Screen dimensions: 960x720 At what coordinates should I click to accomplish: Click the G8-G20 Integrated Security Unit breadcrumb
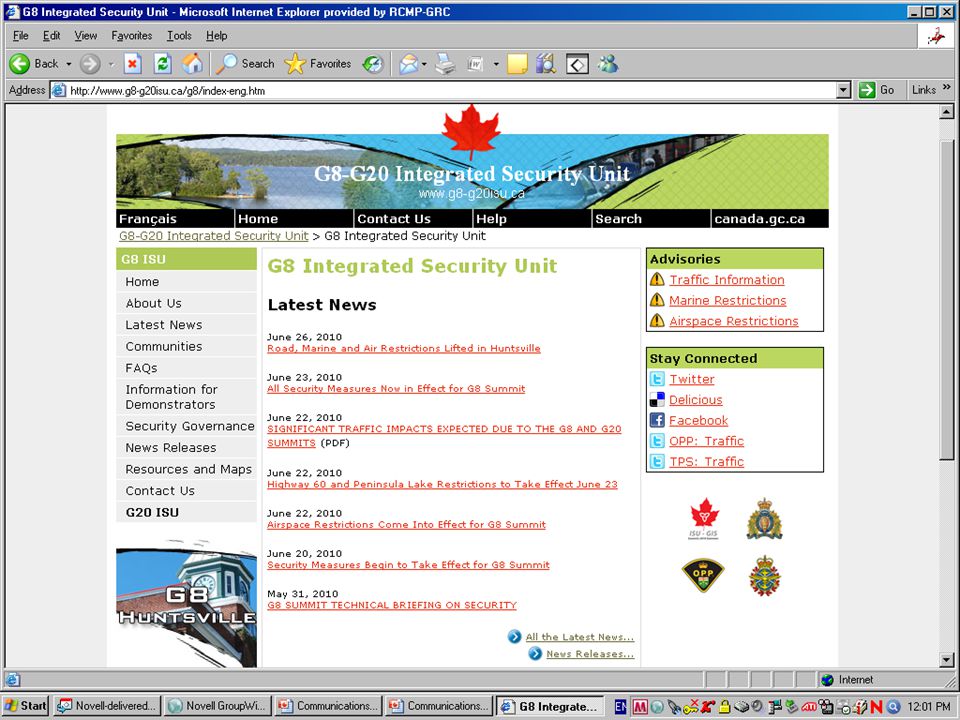[214, 236]
